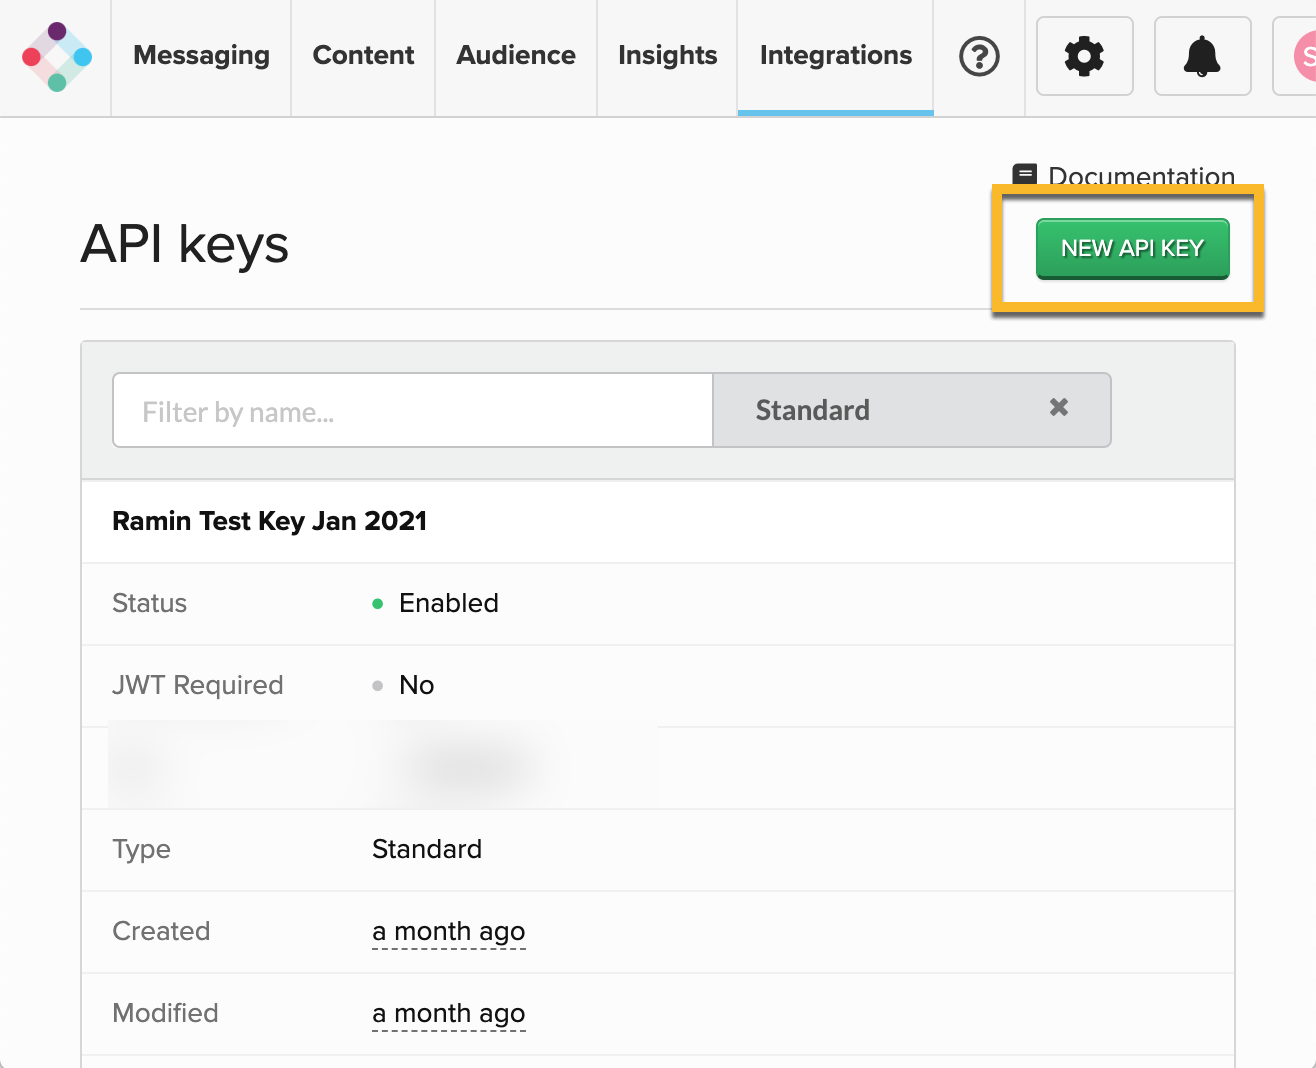Viewport: 1316px width, 1068px height.
Task: Select the Integrations tab
Action: coord(835,56)
